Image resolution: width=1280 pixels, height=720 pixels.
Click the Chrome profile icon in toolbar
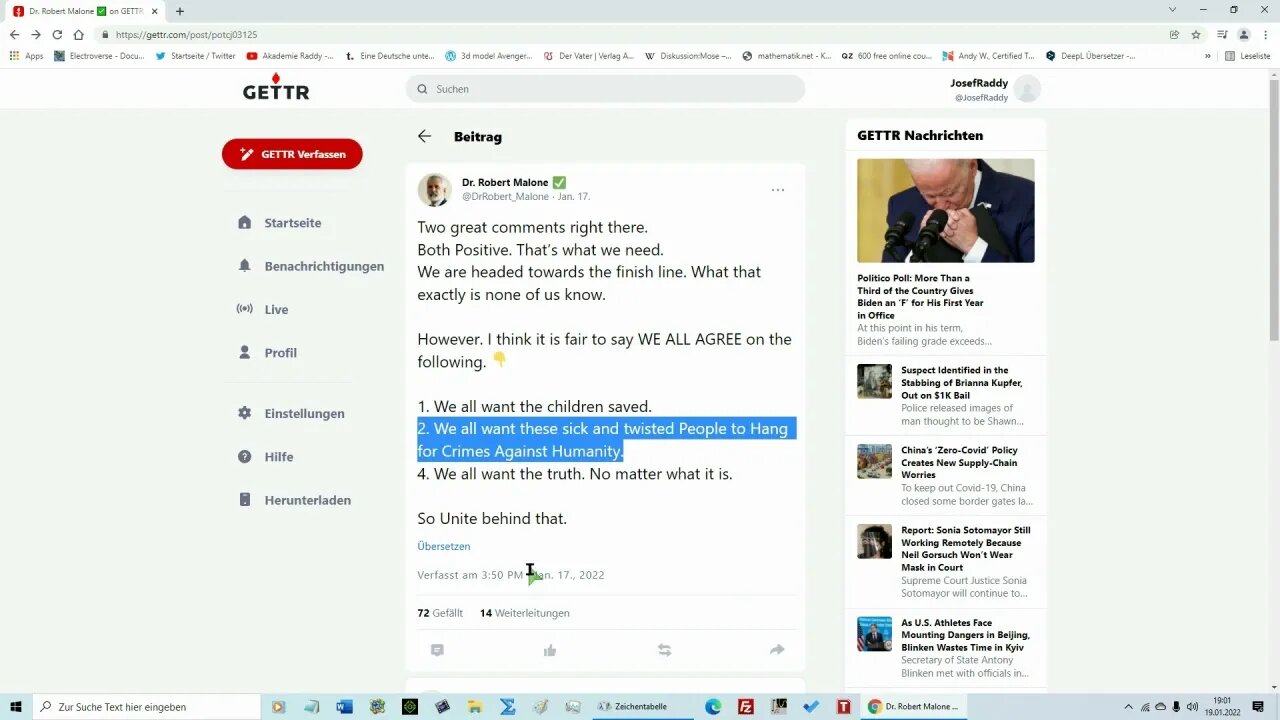pyautogui.click(x=1244, y=35)
